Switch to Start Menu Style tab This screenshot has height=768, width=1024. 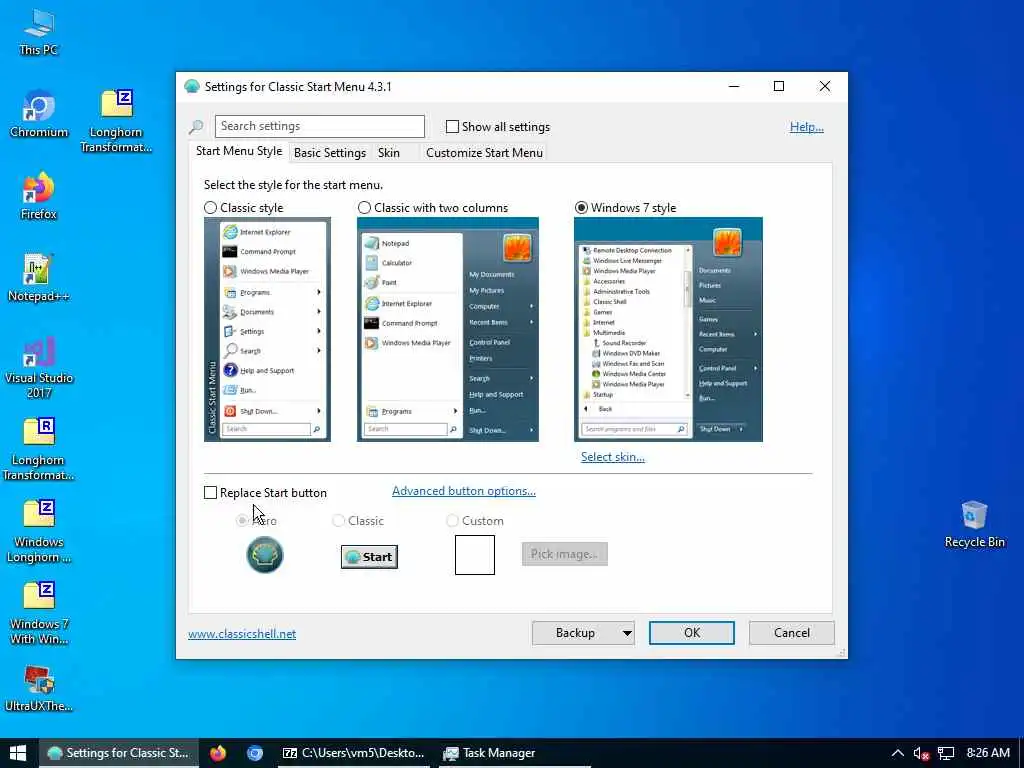[x=239, y=151]
